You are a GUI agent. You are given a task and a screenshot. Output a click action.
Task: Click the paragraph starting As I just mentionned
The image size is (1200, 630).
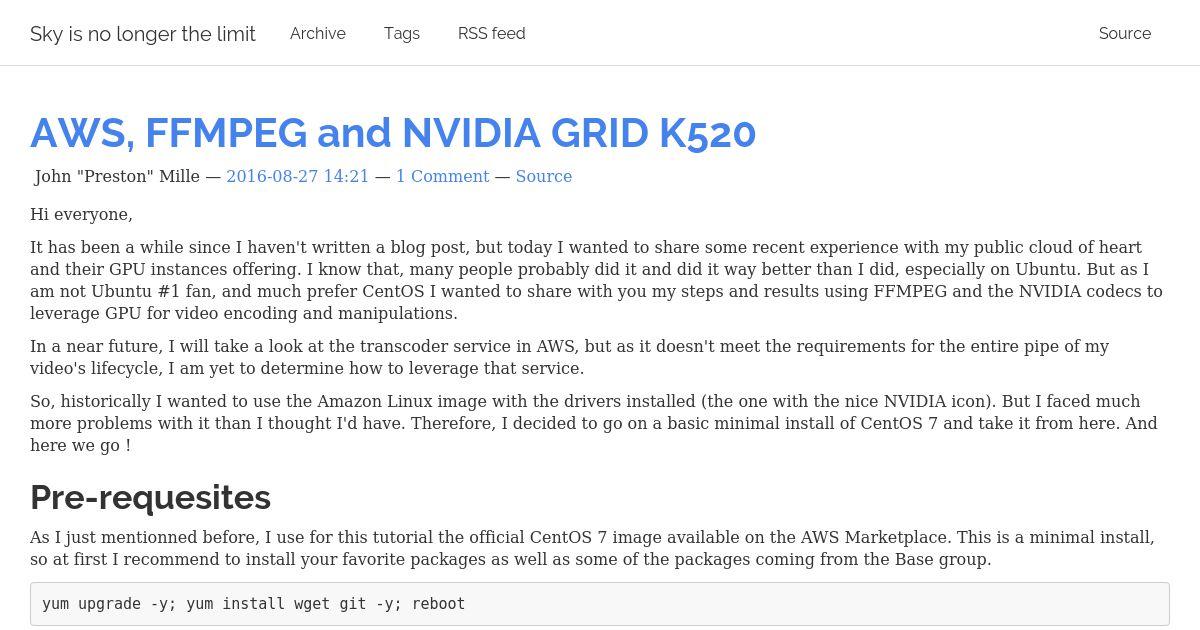coord(592,548)
